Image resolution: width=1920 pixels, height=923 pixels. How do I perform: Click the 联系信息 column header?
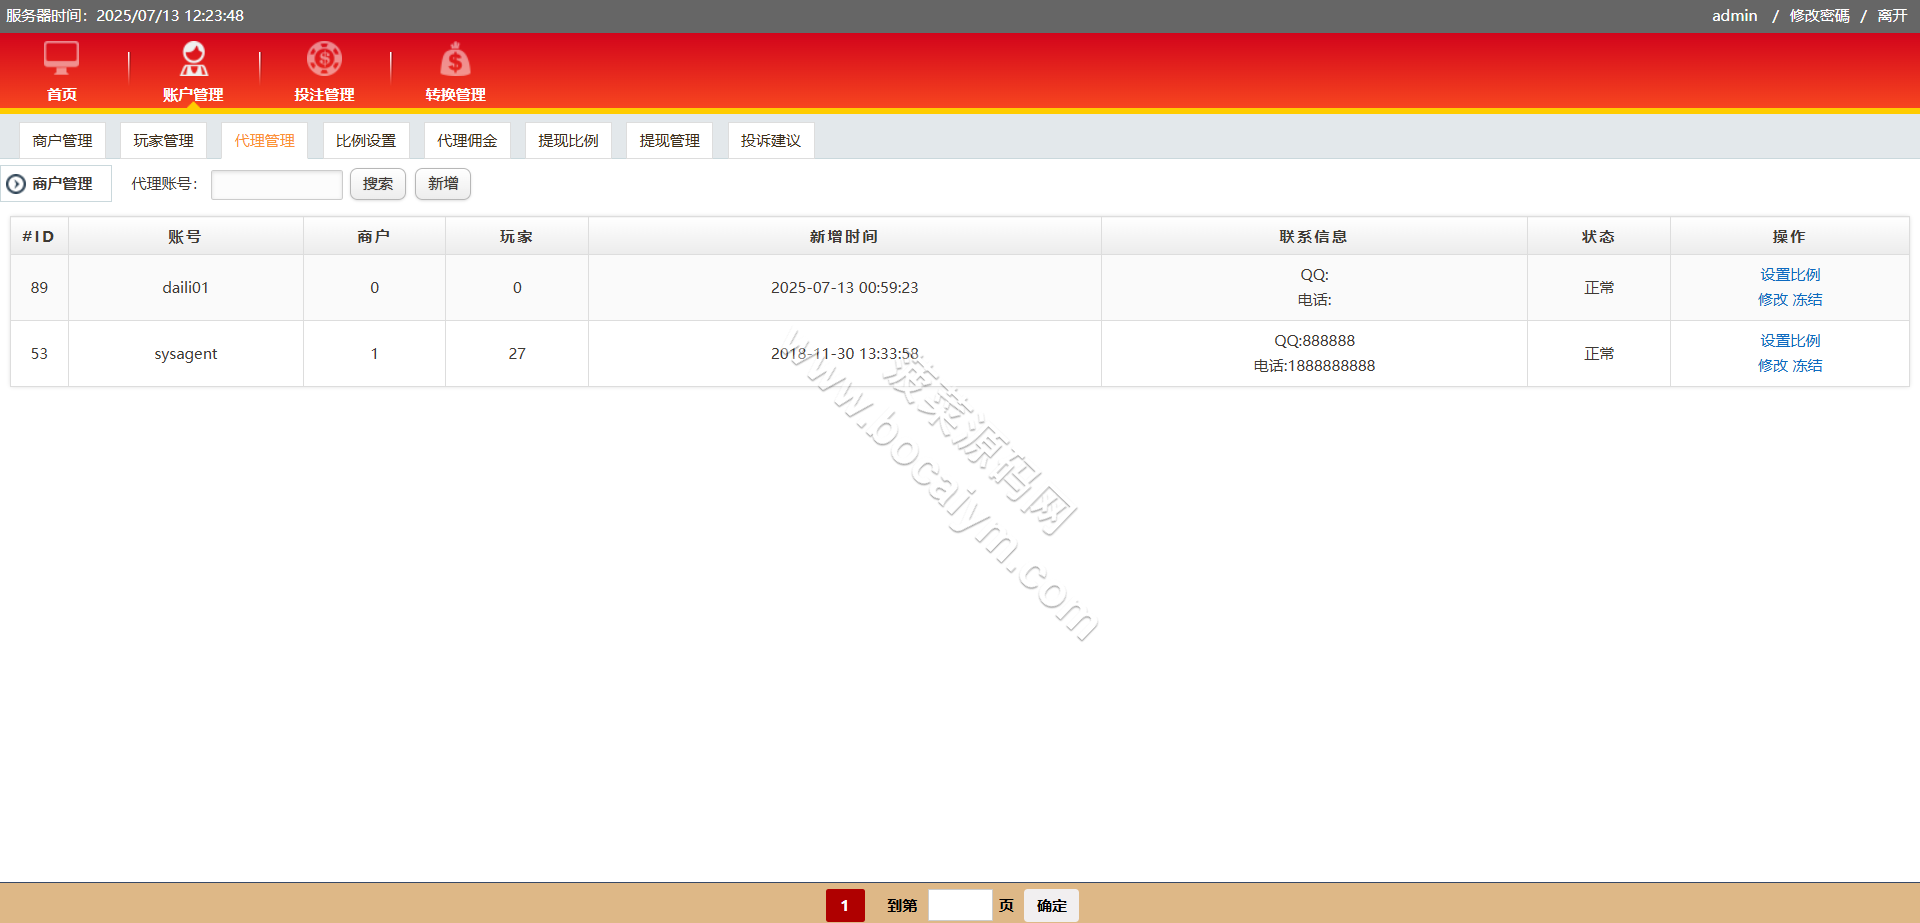click(x=1314, y=237)
